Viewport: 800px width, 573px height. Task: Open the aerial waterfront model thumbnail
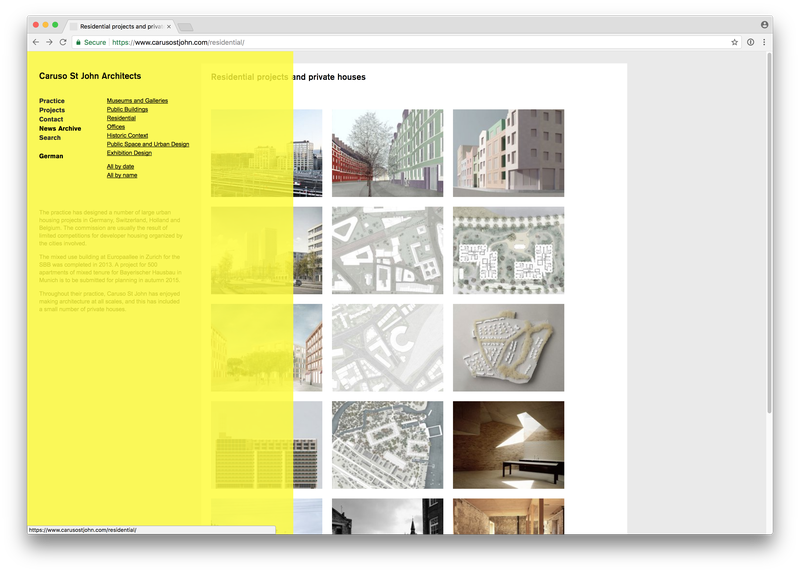[x=388, y=445]
